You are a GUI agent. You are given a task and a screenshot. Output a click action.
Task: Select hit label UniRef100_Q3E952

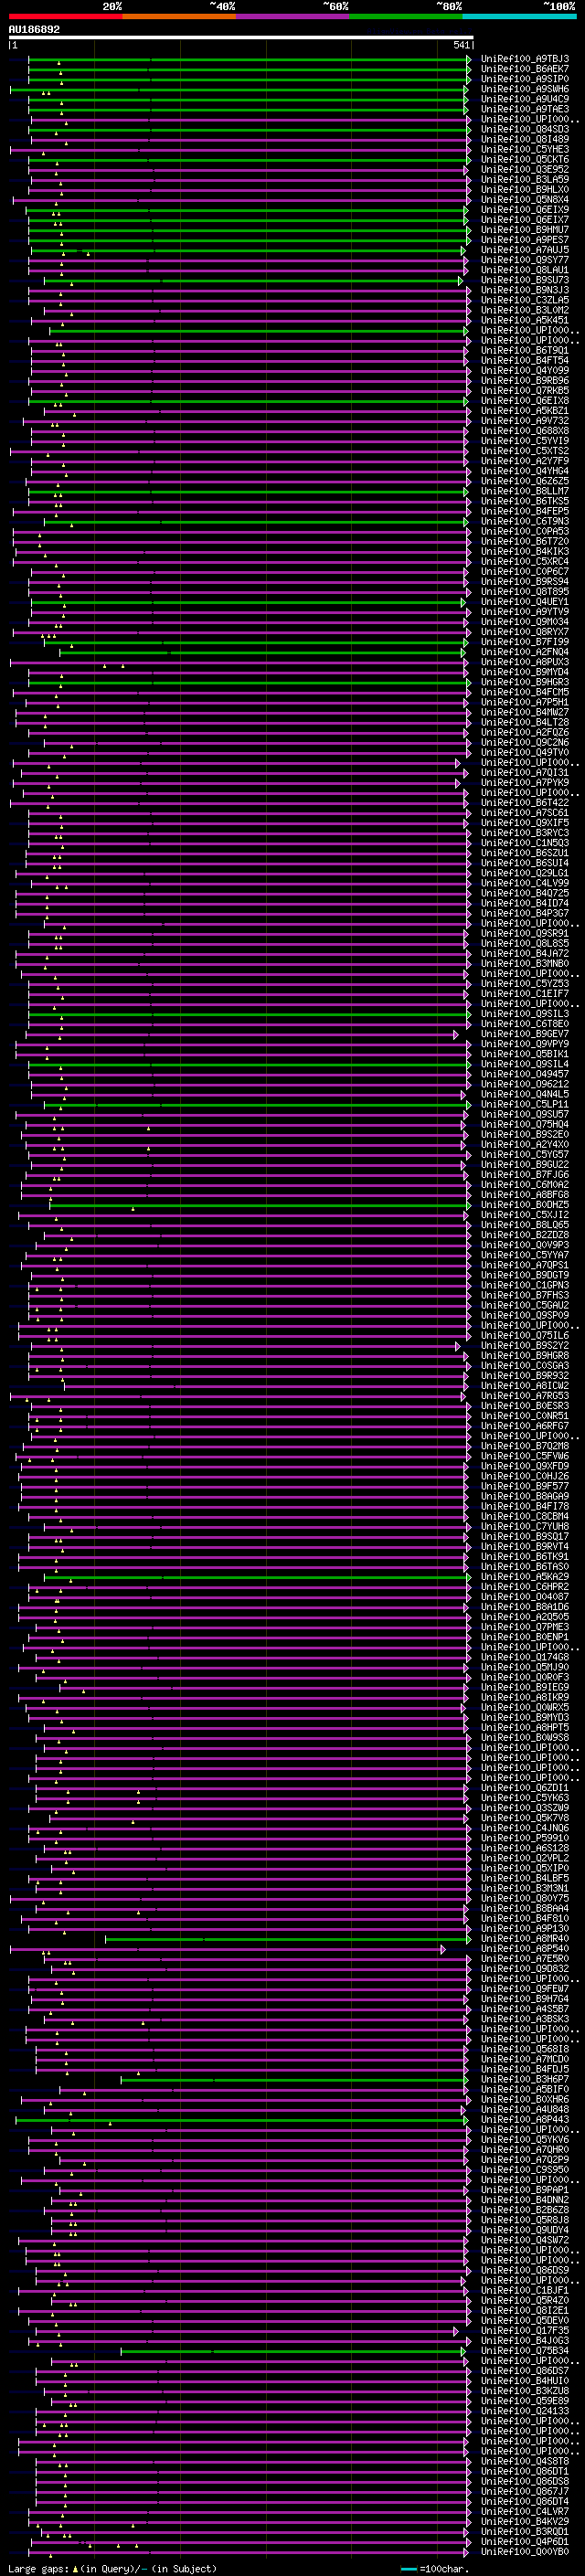click(x=525, y=169)
